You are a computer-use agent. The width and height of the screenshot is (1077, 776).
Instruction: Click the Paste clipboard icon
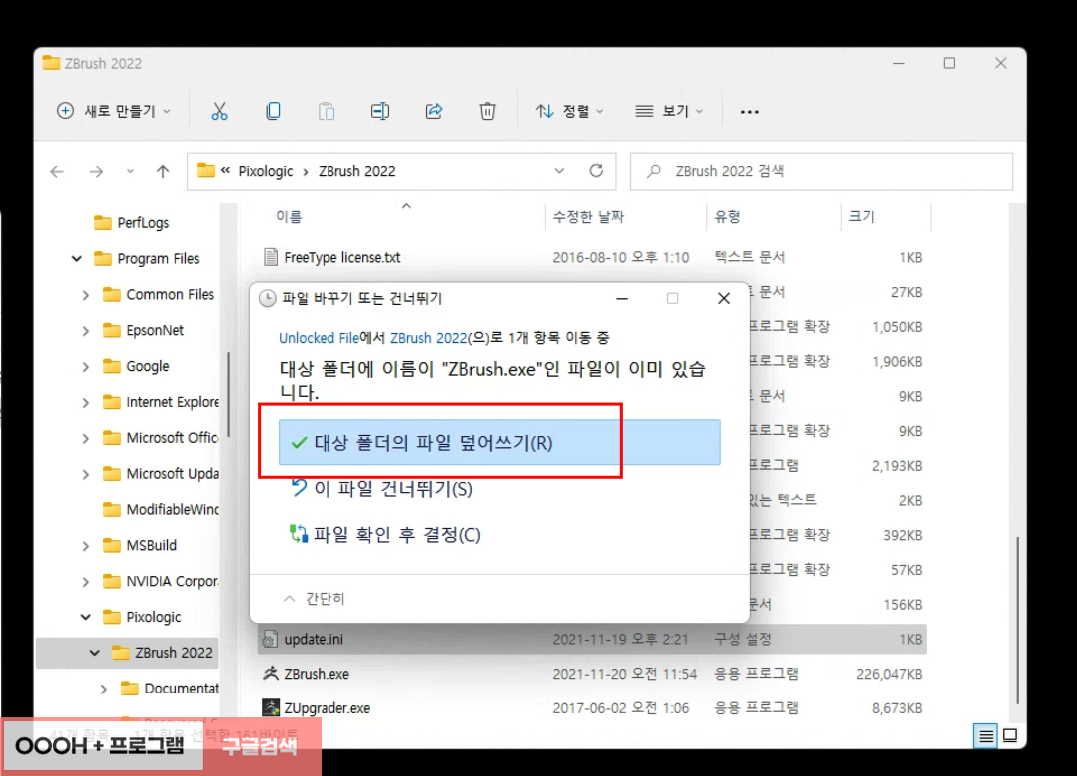[x=326, y=111]
